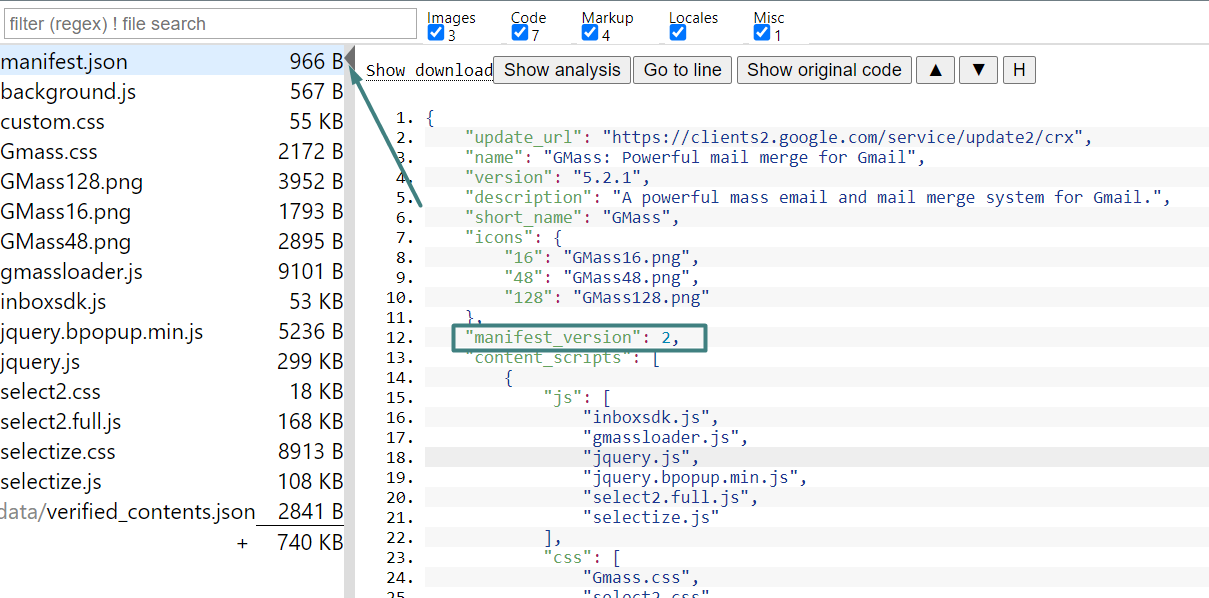1209x598 pixels.
Task: Open background.js in the file list
Action: 69,92
